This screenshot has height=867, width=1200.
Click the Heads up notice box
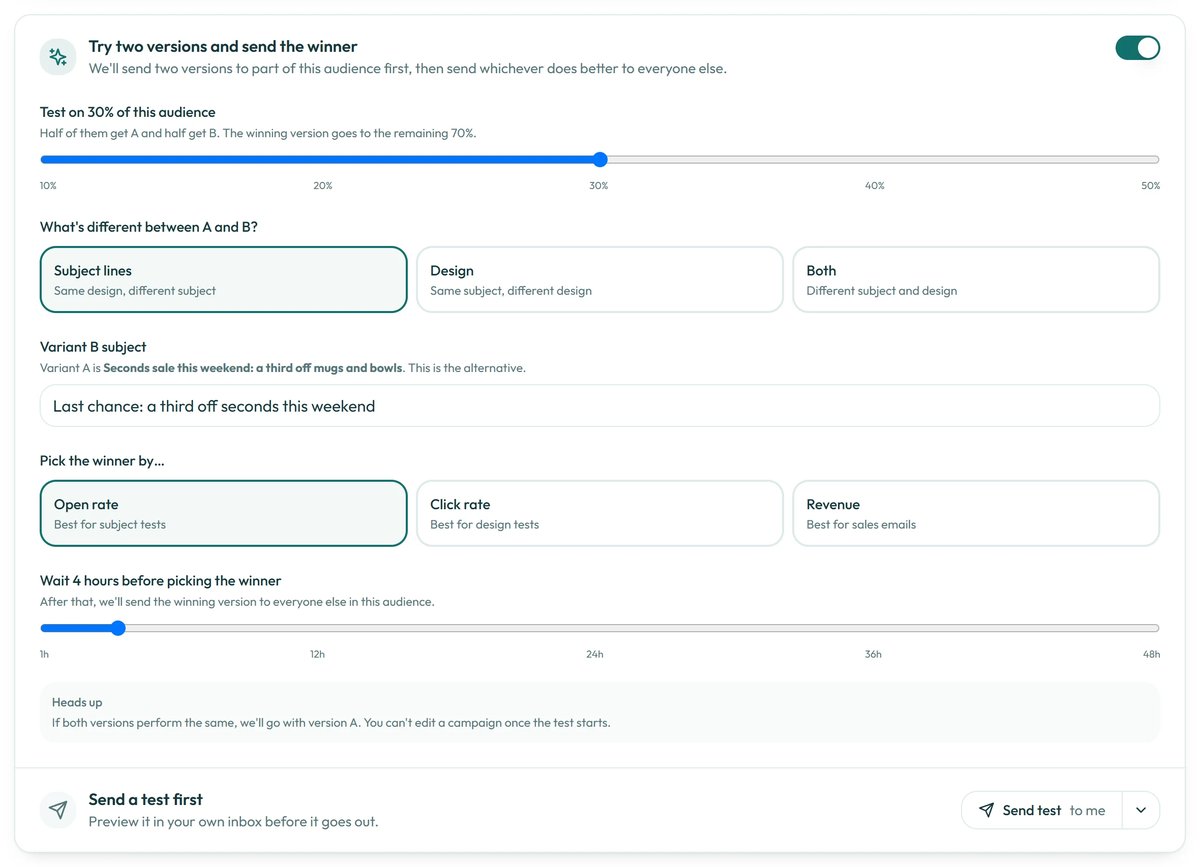pyautogui.click(x=600, y=712)
